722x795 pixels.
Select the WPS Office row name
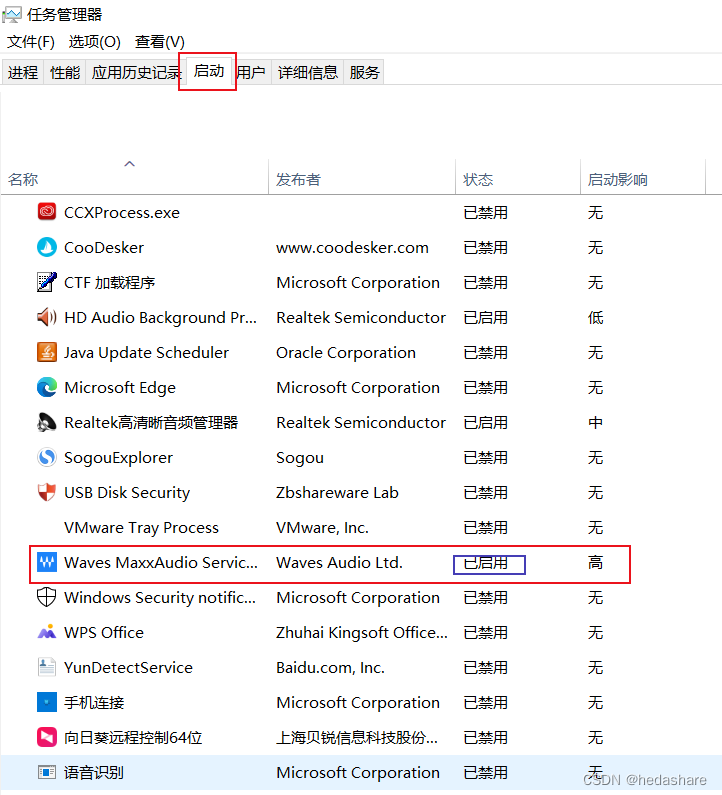[x=104, y=633]
